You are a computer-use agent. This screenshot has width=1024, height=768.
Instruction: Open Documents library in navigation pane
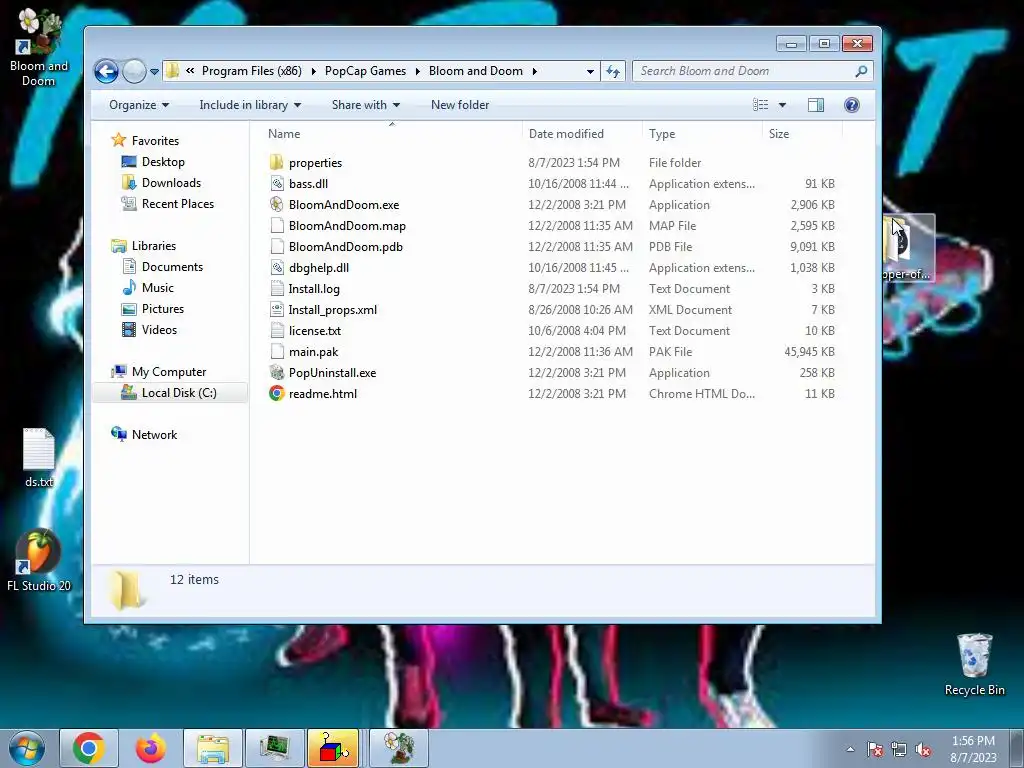(x=172, y=266)
